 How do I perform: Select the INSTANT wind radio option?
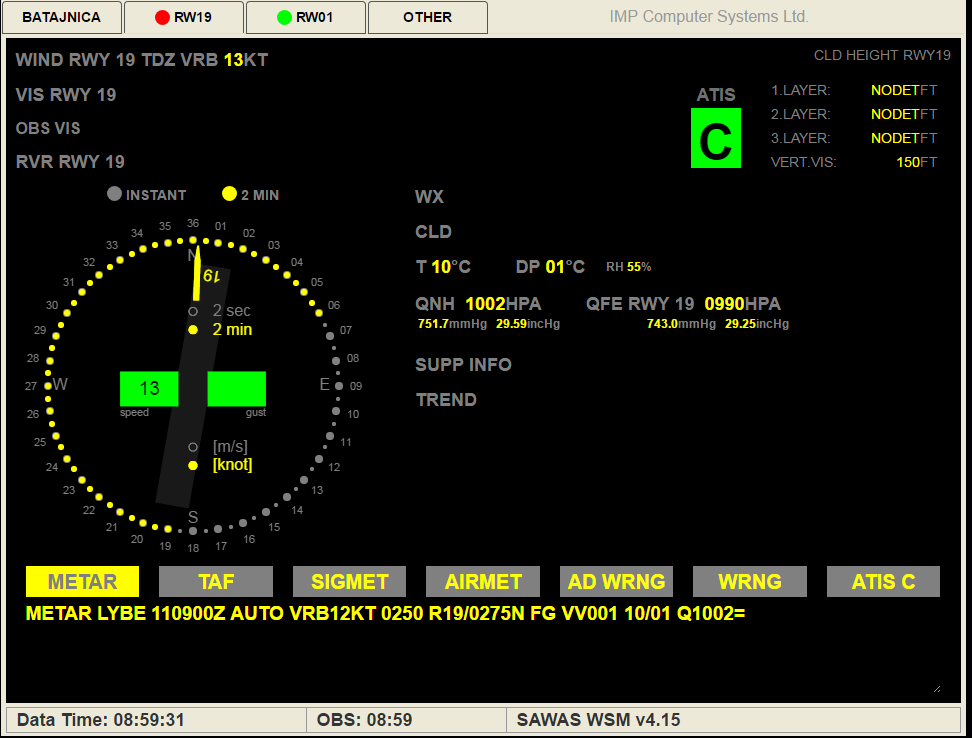[x=115, y=194]
